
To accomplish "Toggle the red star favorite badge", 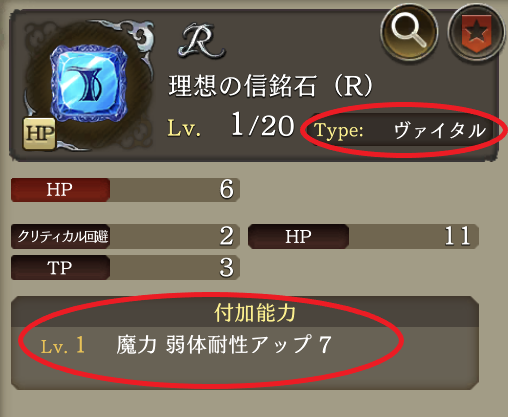I will (476, 32).
